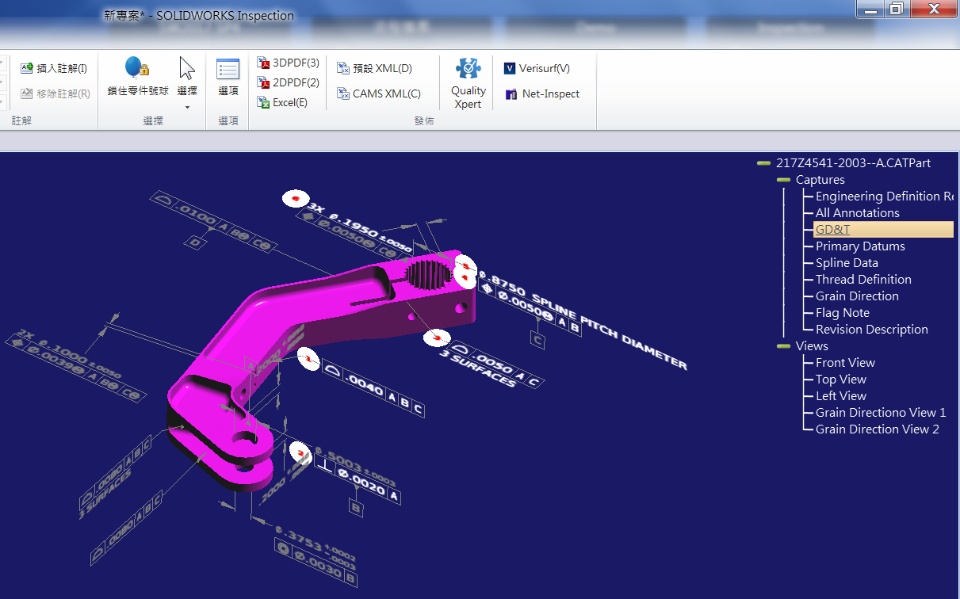Export the report to Excel(E)

pos(282,102)
